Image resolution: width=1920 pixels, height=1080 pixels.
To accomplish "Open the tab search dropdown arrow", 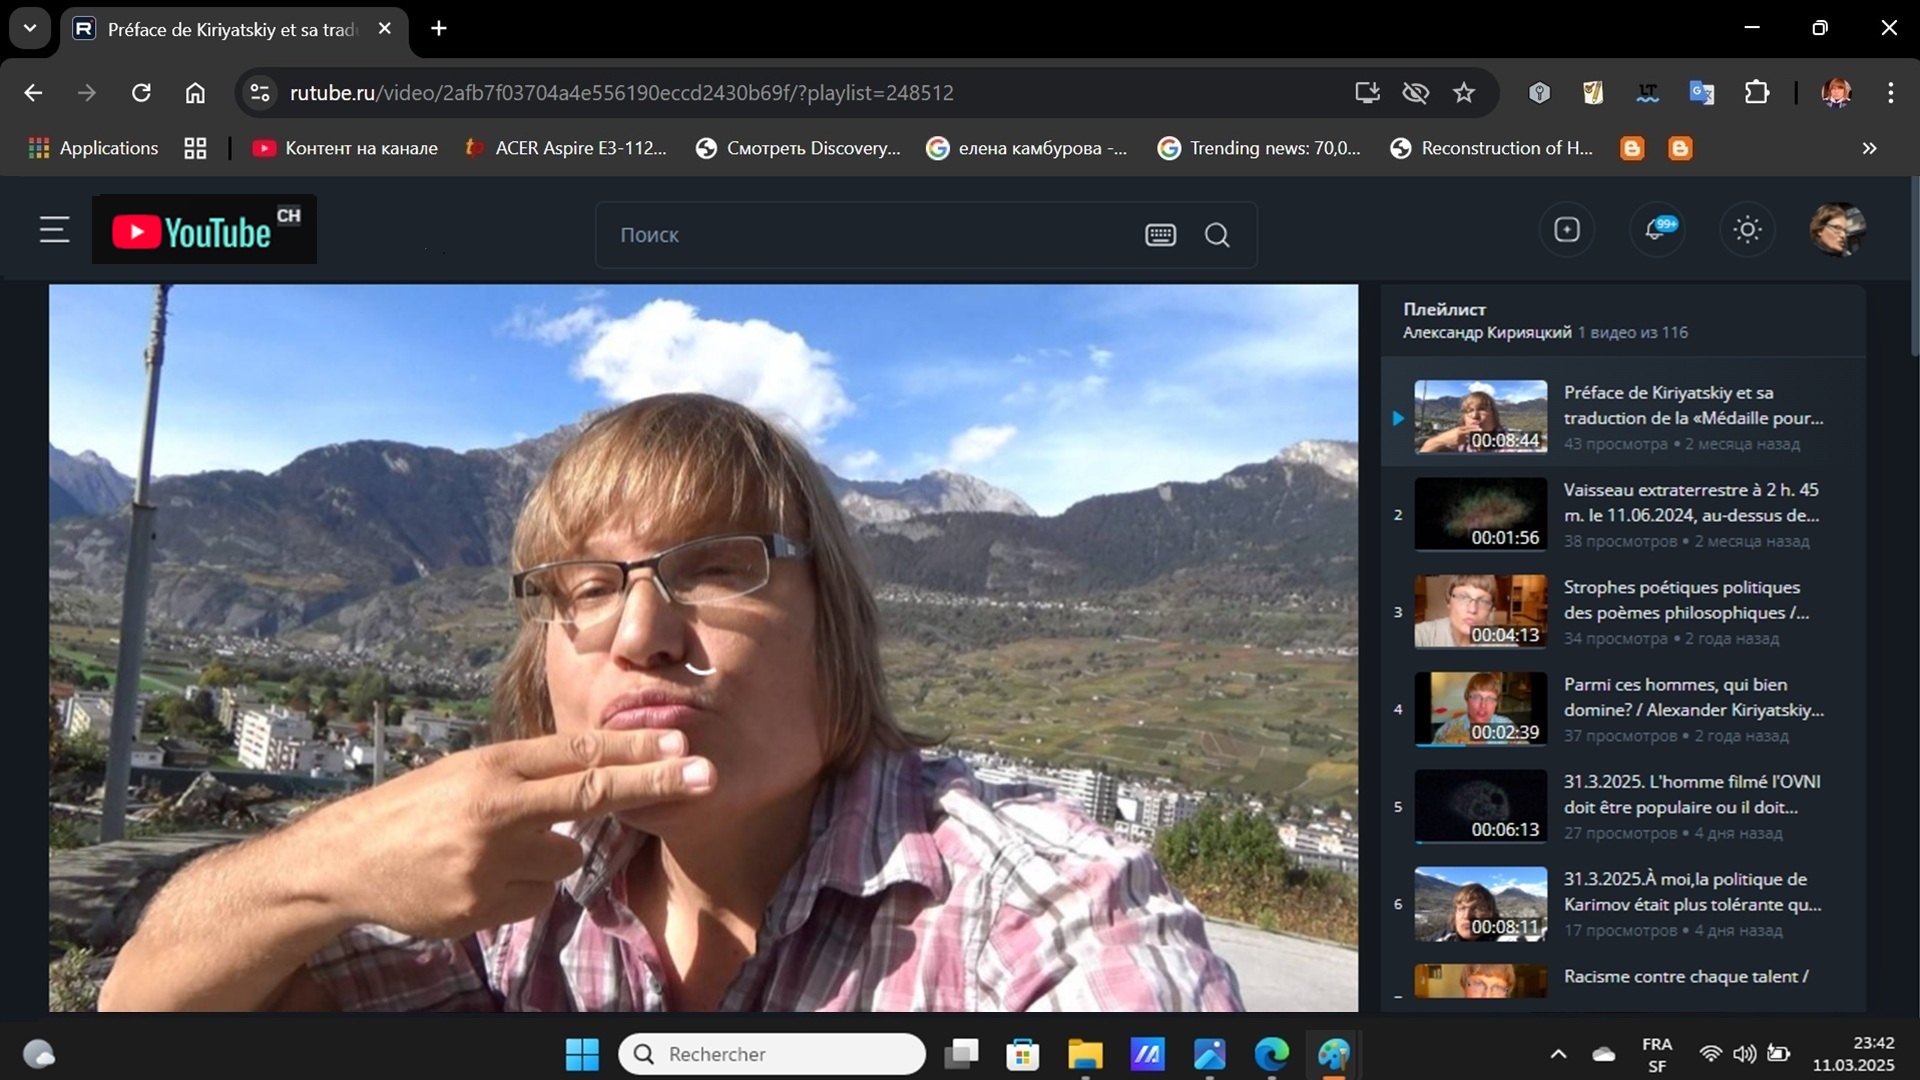I will click(x=30, y=28).
